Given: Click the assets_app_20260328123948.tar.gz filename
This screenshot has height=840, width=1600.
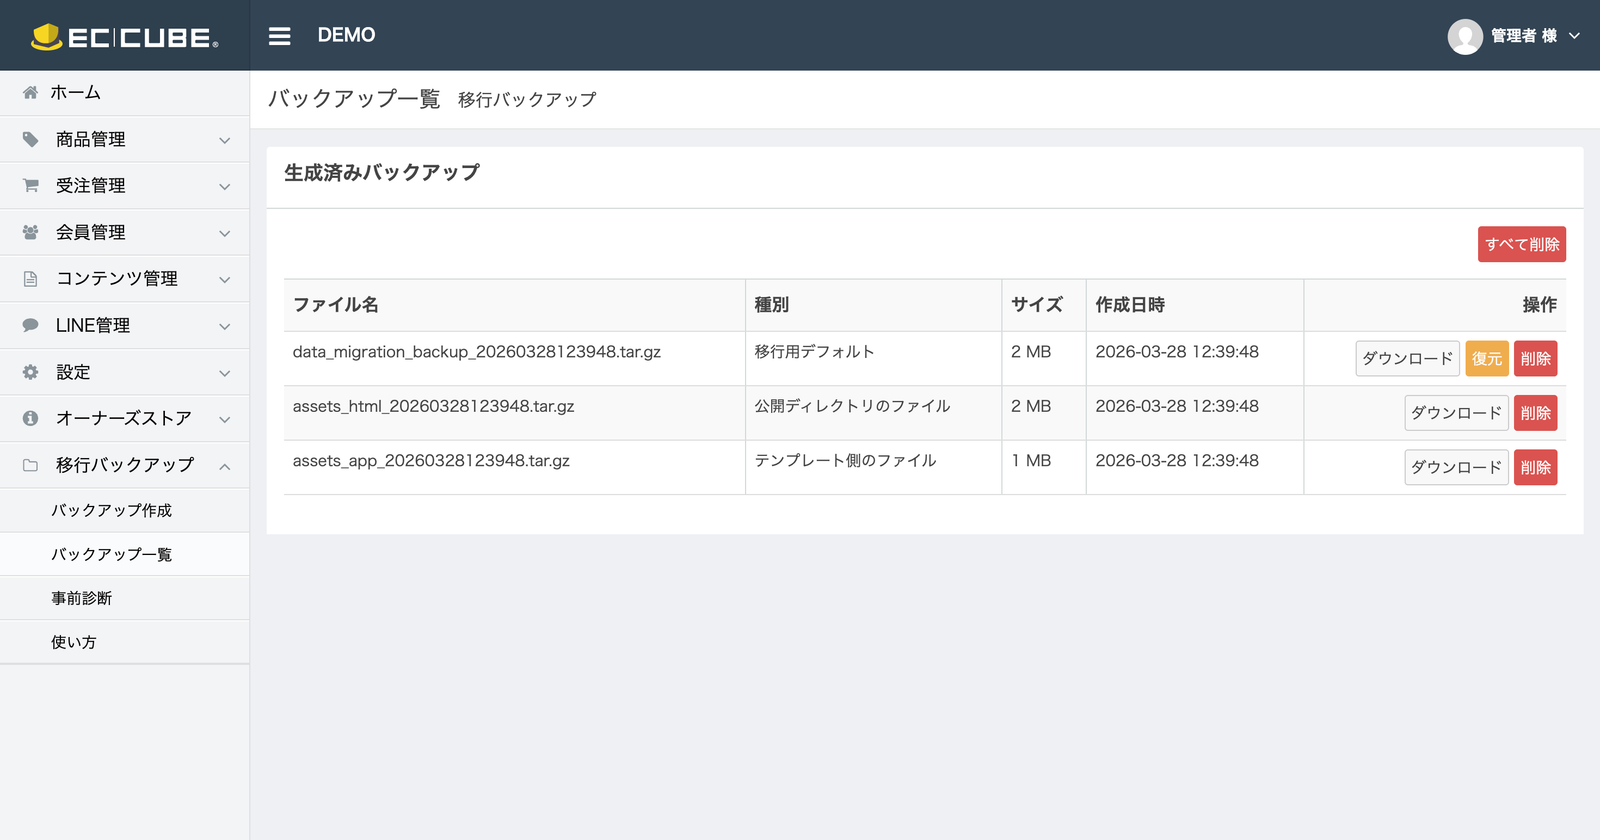Looking at the screenshot, I should click(x=431, y=461).
